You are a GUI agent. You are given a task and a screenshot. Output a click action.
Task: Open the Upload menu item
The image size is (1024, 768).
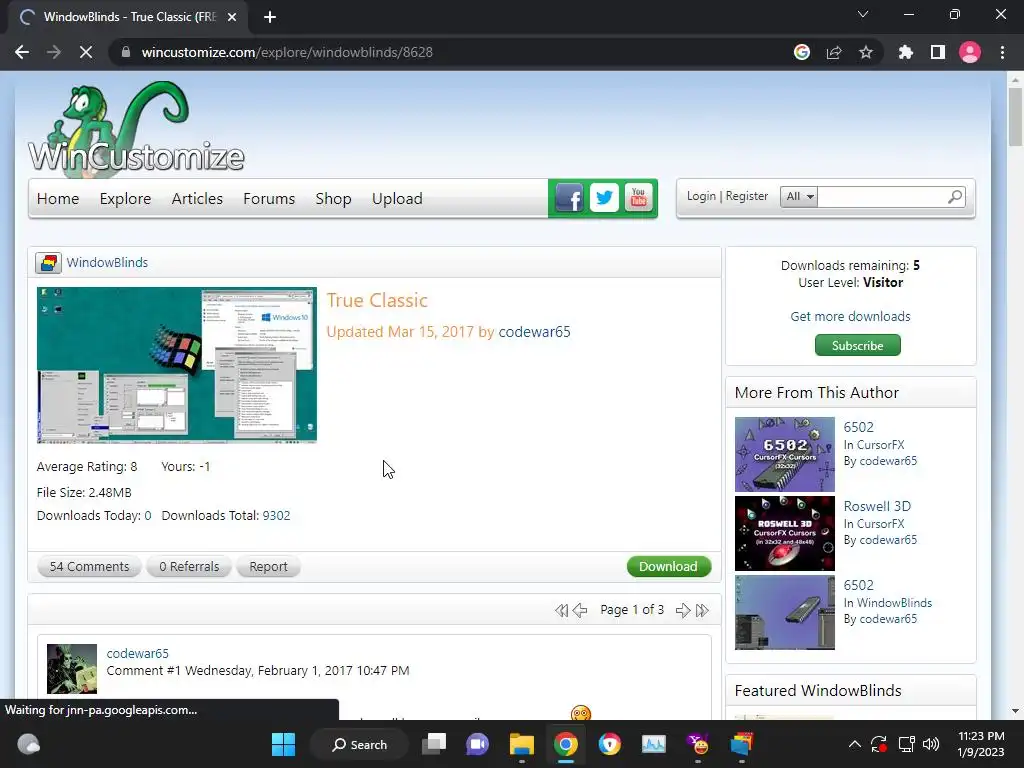pos(397,199)
